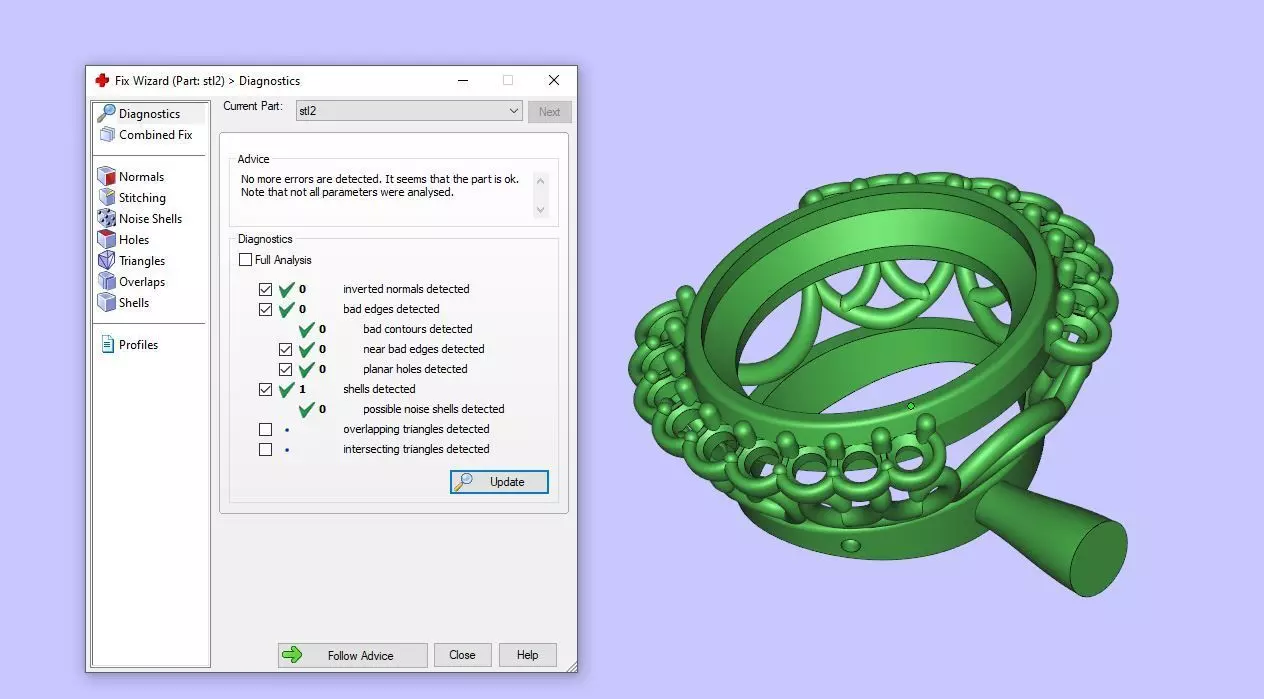Viewport: 1264px width, 699px height.
Task: Go to the Noise Shells page label
Action: coord(150,219)
